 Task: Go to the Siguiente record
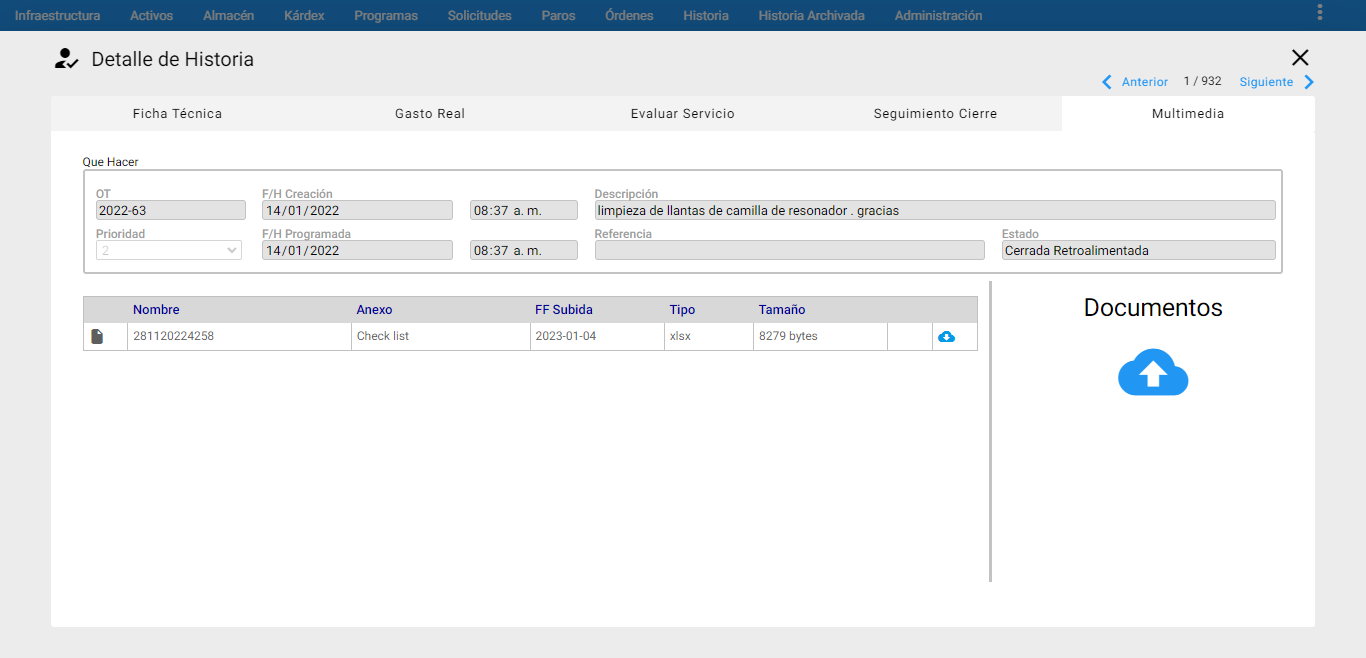[1266, 82]
